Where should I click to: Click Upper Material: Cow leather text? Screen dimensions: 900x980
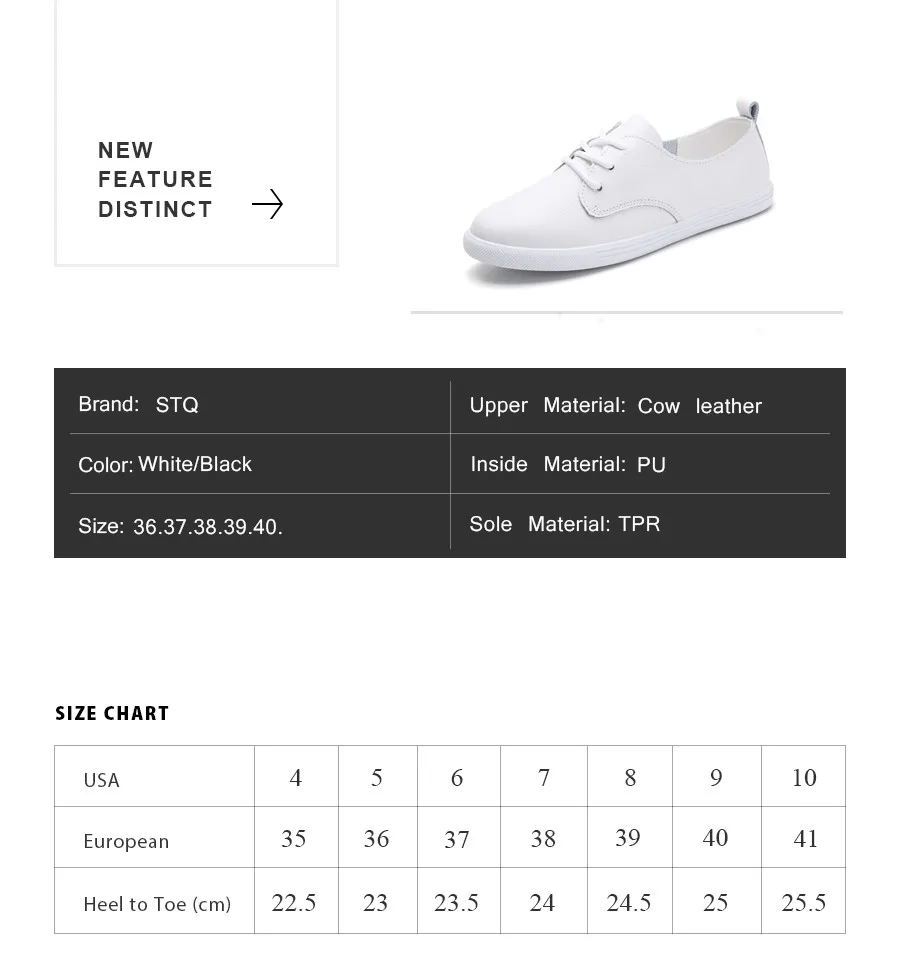click(616, 406)
